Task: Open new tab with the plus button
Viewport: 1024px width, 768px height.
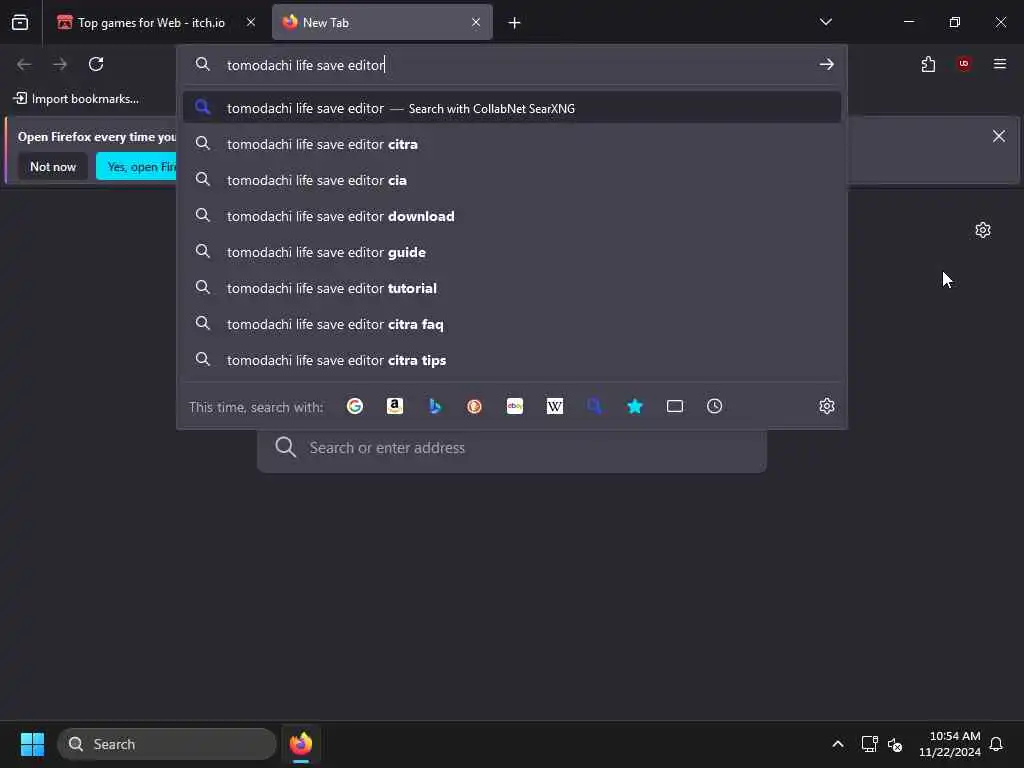Action: [515, 23]
